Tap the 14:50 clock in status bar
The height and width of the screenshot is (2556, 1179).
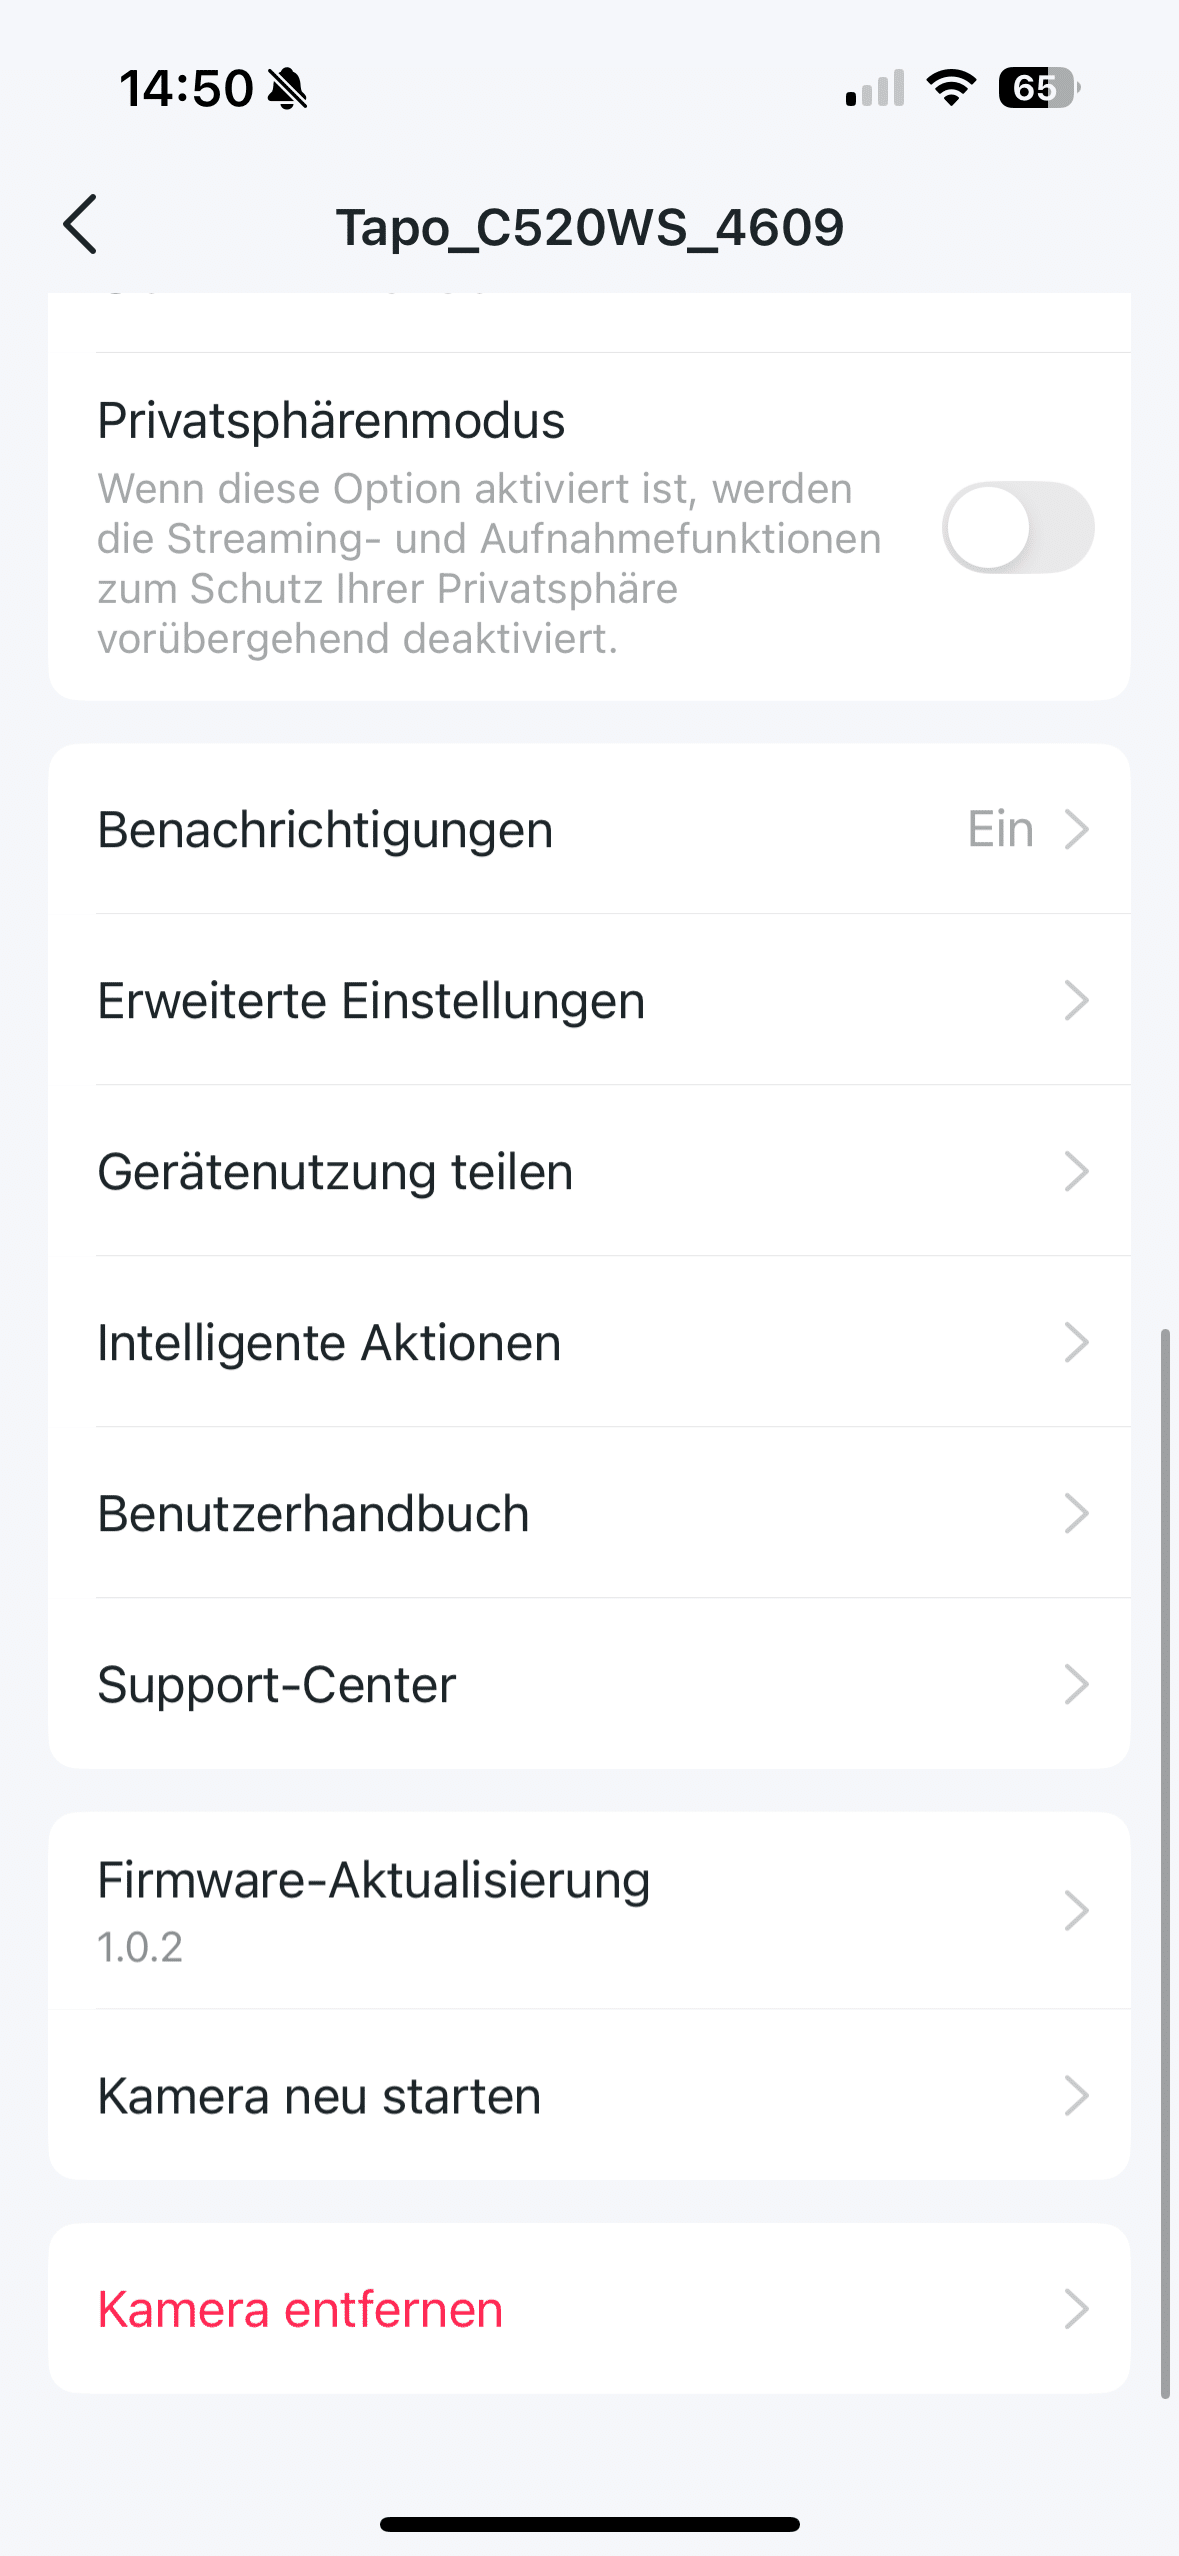[186, 89]
